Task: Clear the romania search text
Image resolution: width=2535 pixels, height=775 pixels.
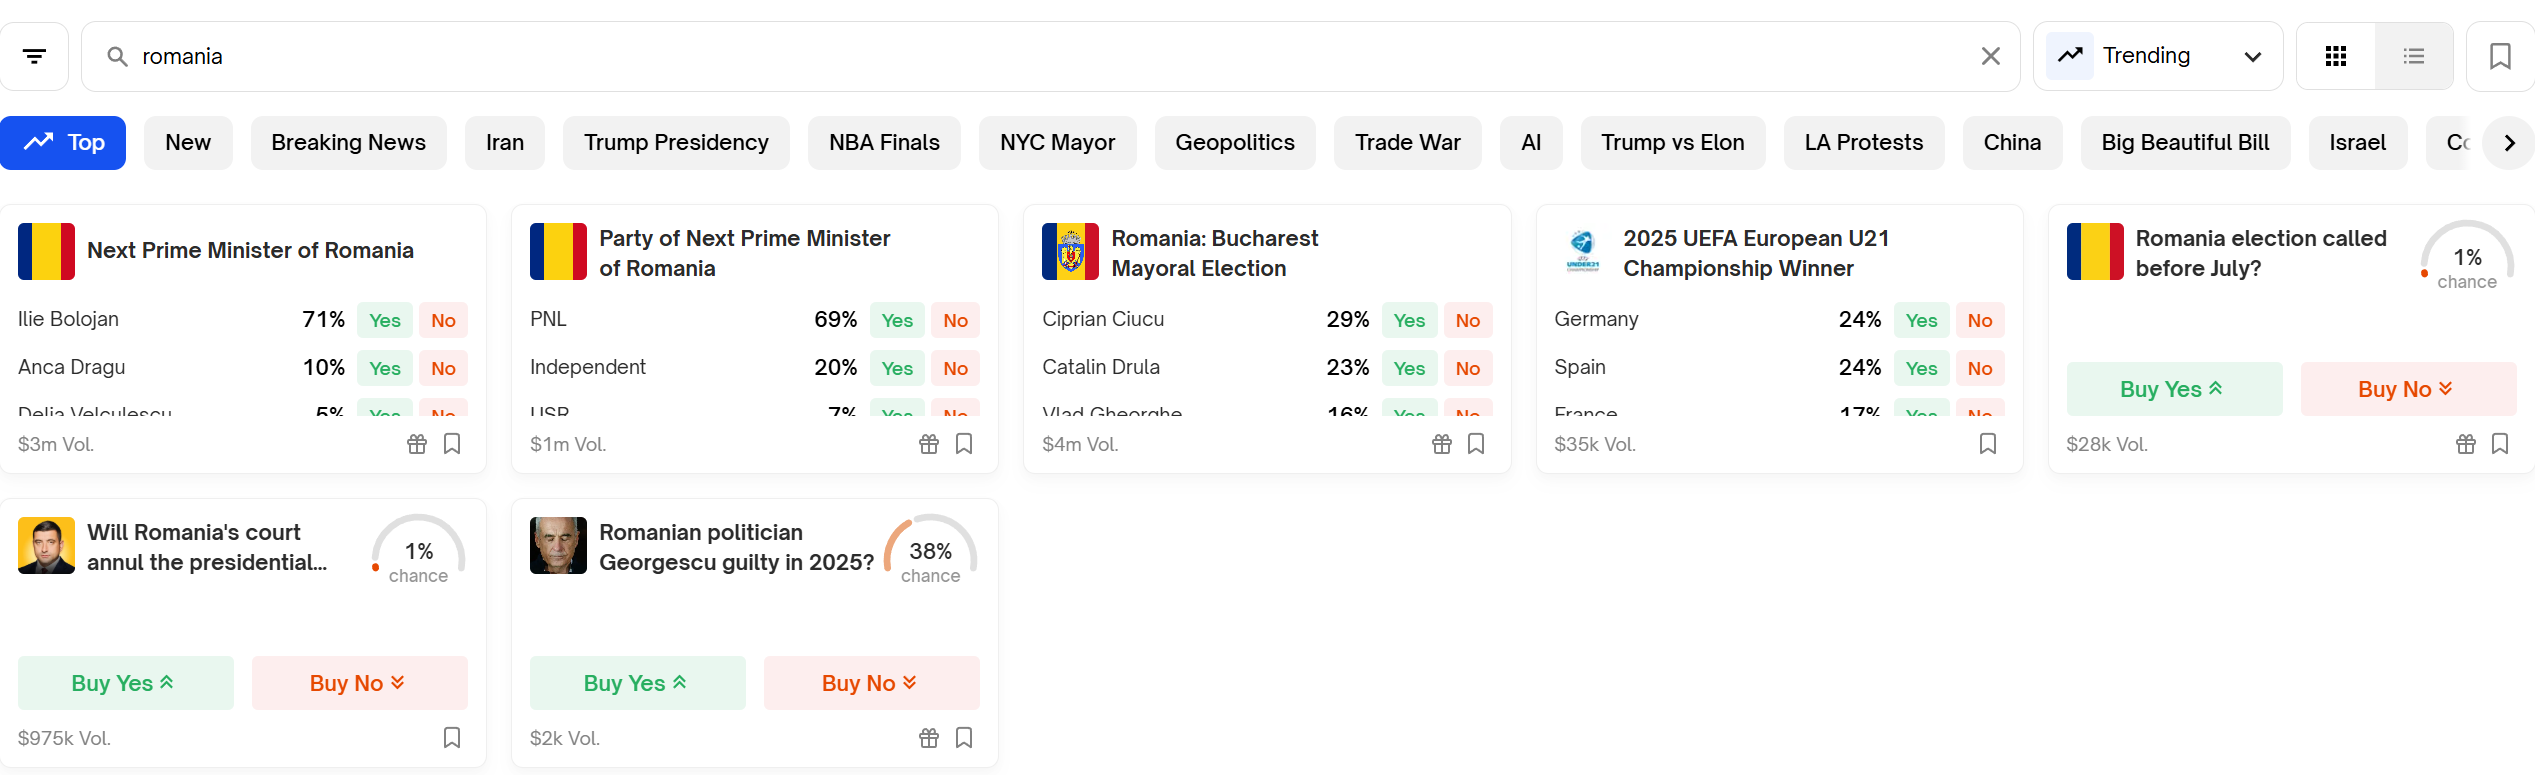Action: pyautogui.click(x=1990, y=57)
